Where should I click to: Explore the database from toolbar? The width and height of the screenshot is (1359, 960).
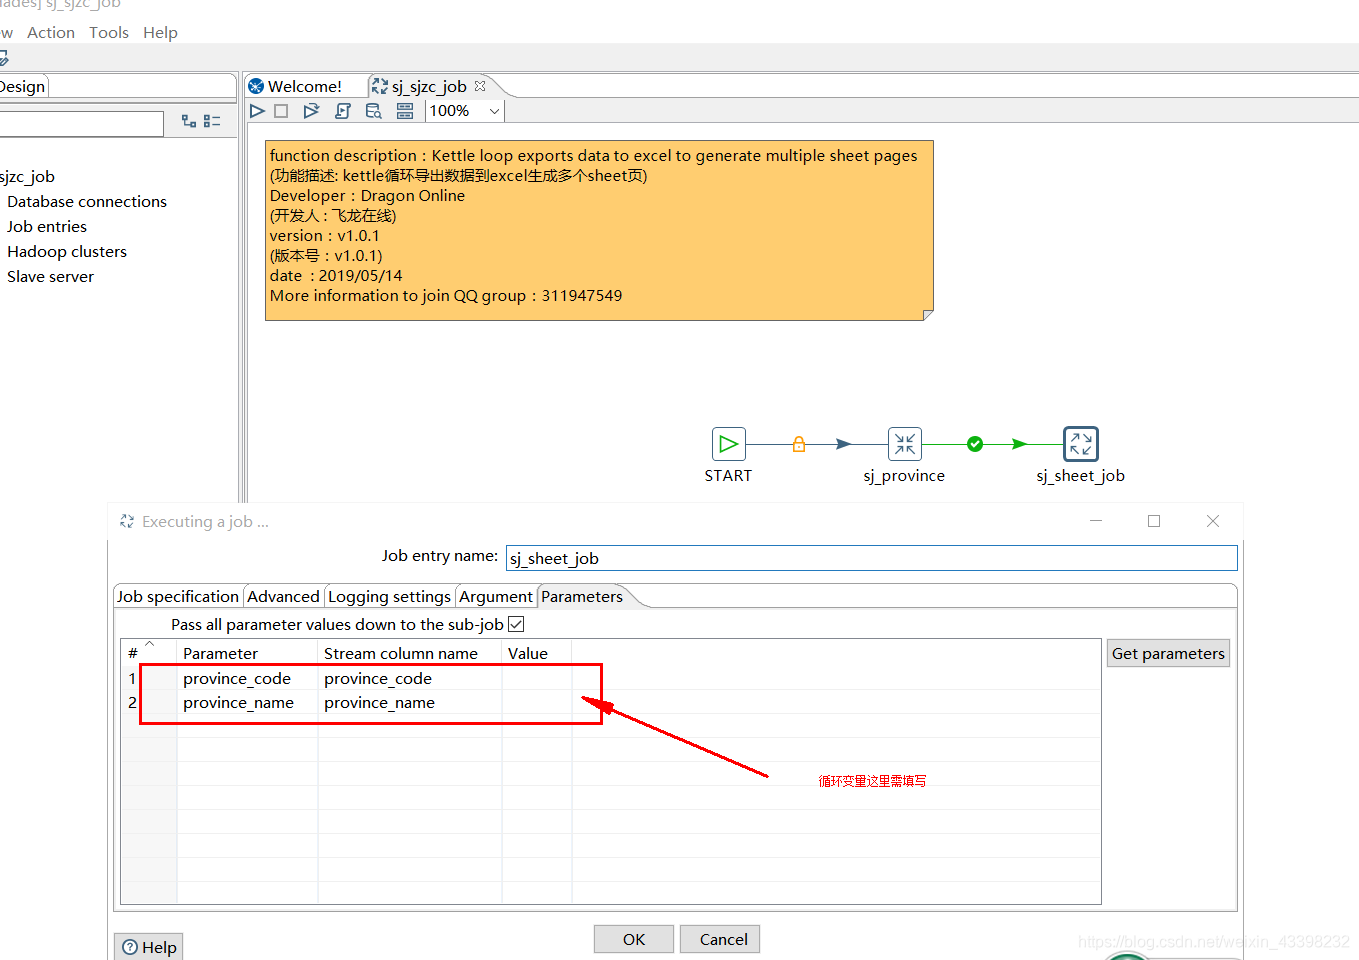tap(373, 111)
